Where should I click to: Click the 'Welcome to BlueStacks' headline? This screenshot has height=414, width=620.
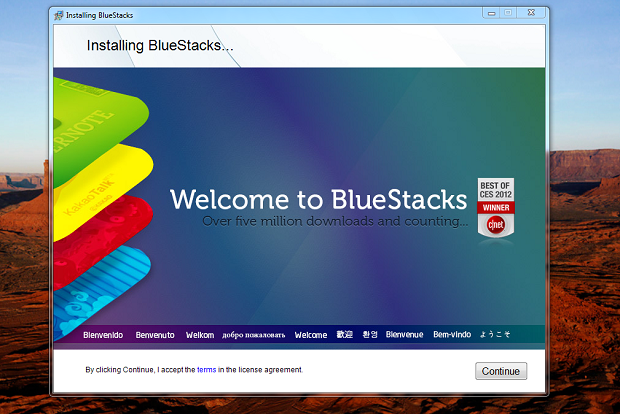tap(319, 199)
